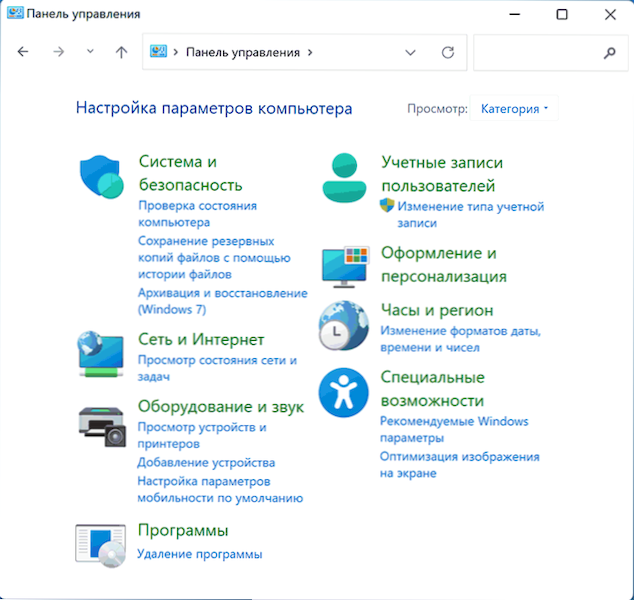Click Изменение типа учетной записи link
The image size is (634, 600).
coord(471,214)
